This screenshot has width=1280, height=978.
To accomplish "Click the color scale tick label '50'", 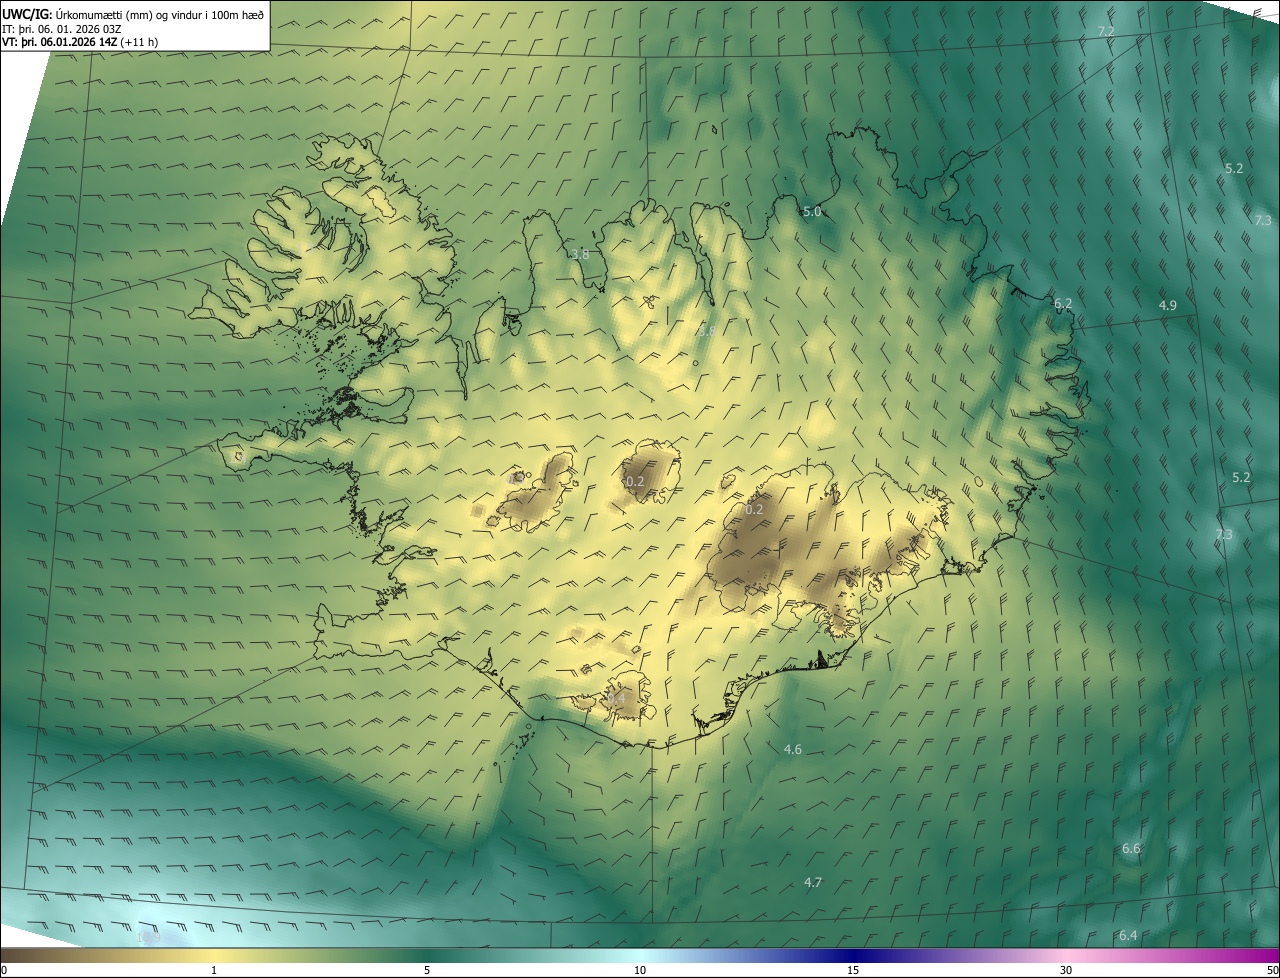I will pyautogui.click(x=1272, y=970).
